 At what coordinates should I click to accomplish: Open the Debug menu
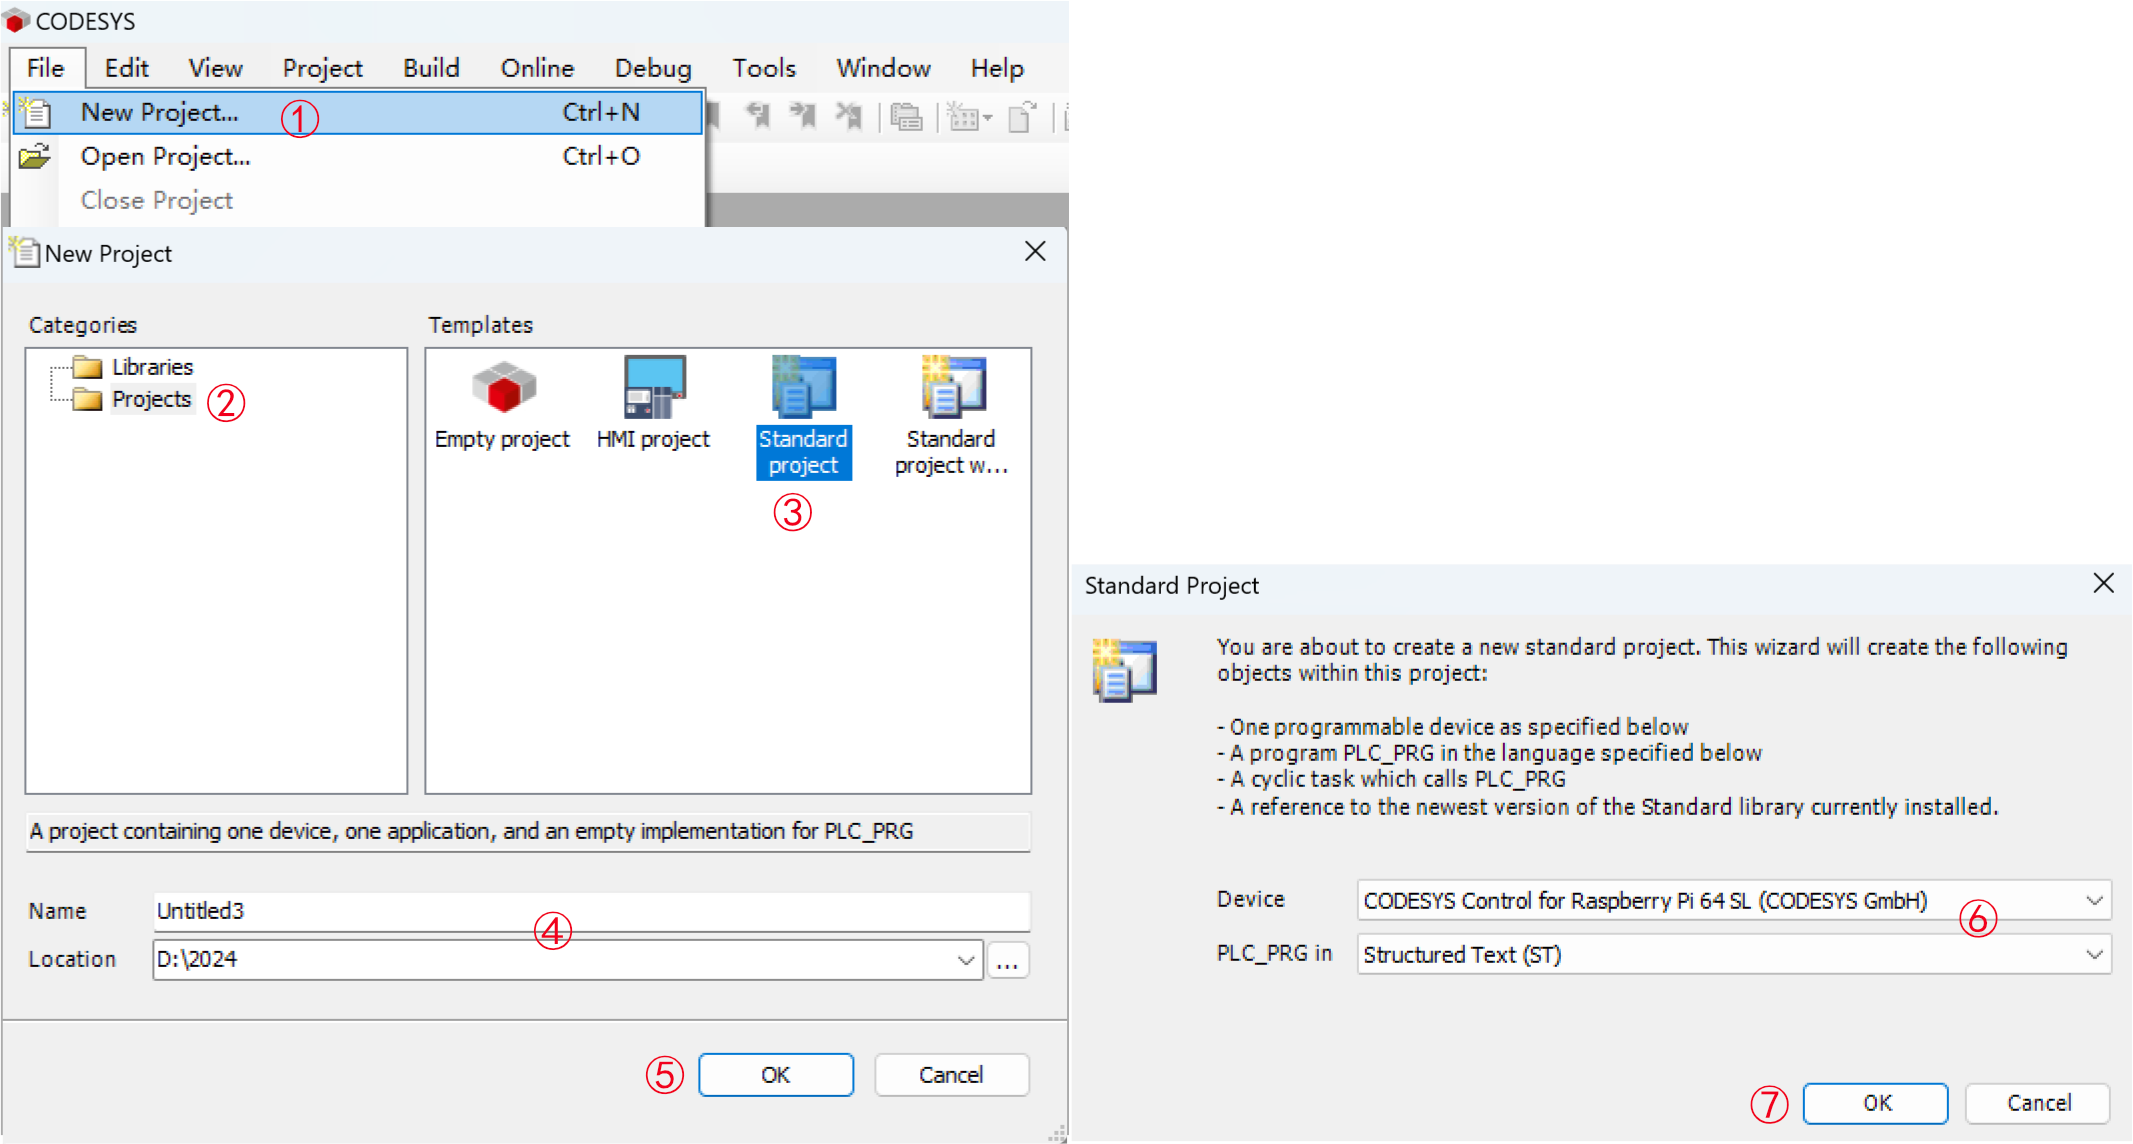click(653, 68)
